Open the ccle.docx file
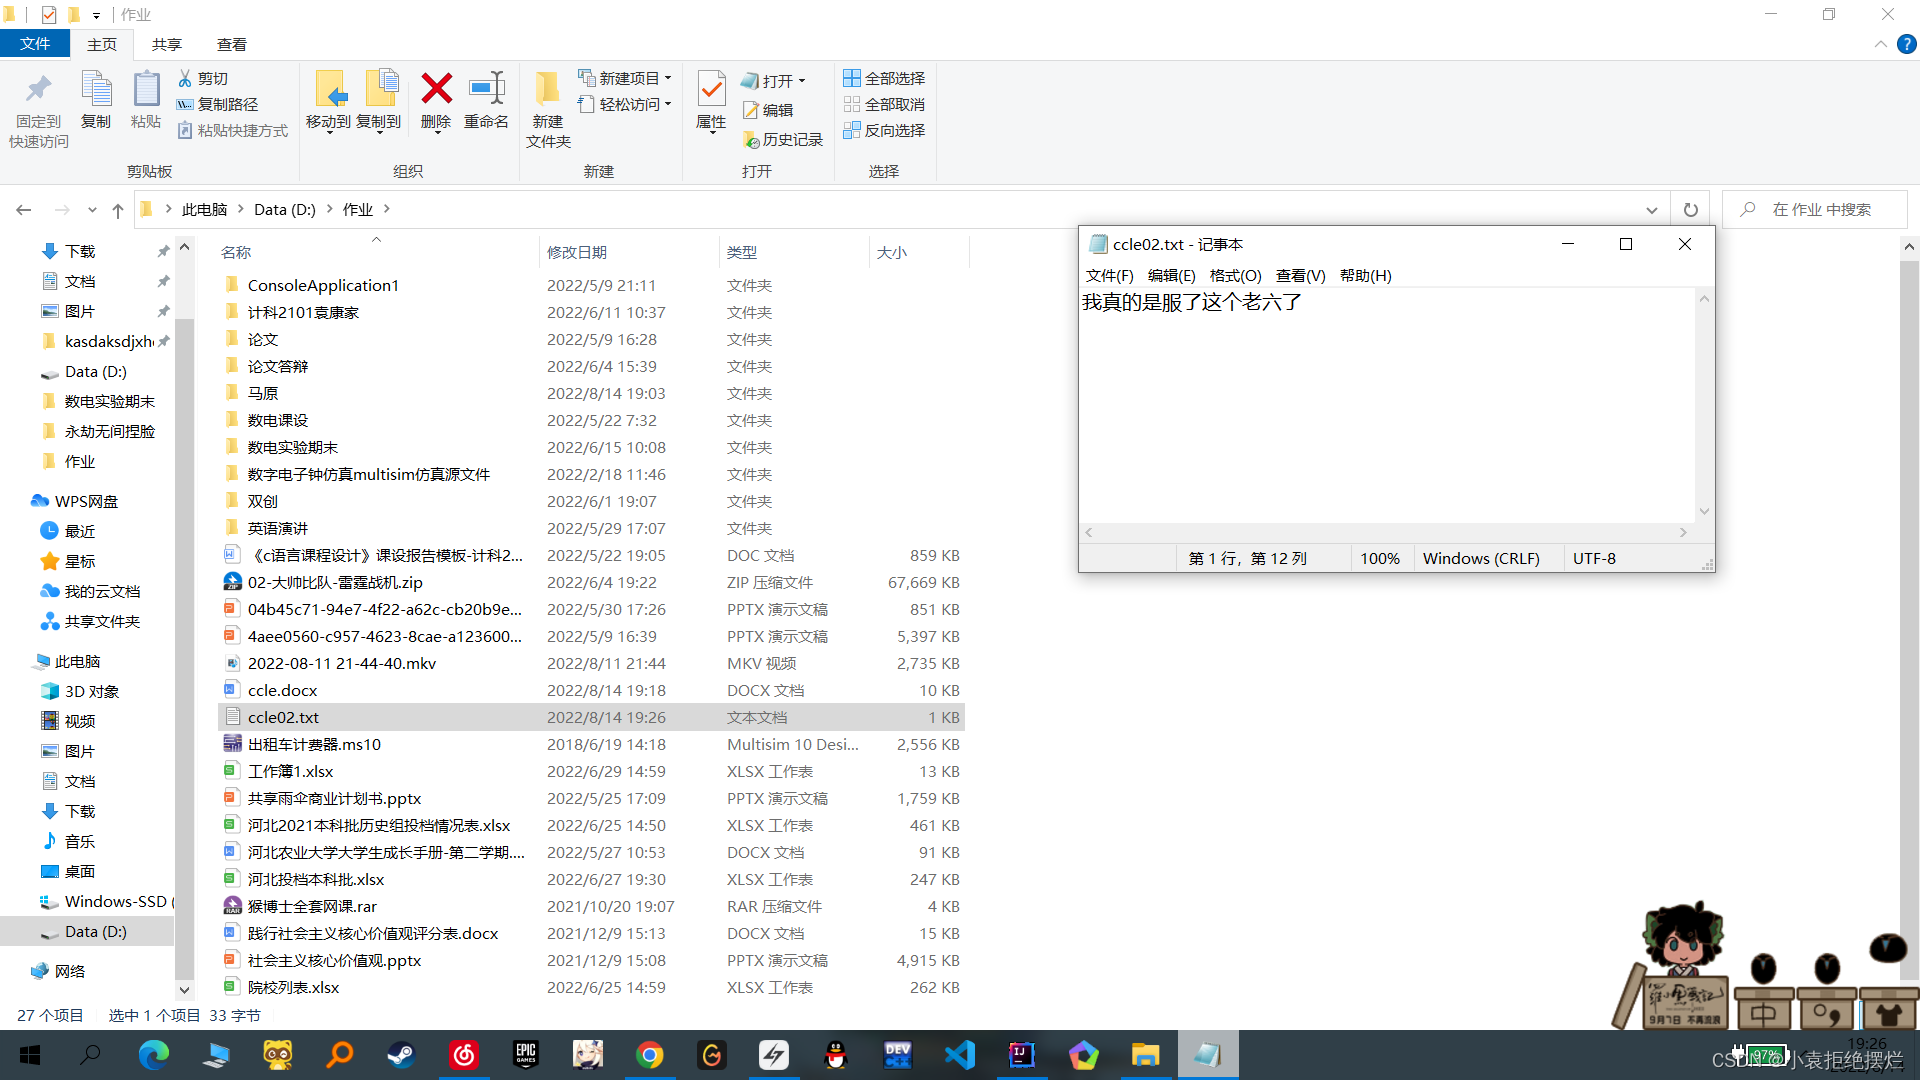The width and height of the screenshot is (1920, 1080). click(x=283, y=690)
